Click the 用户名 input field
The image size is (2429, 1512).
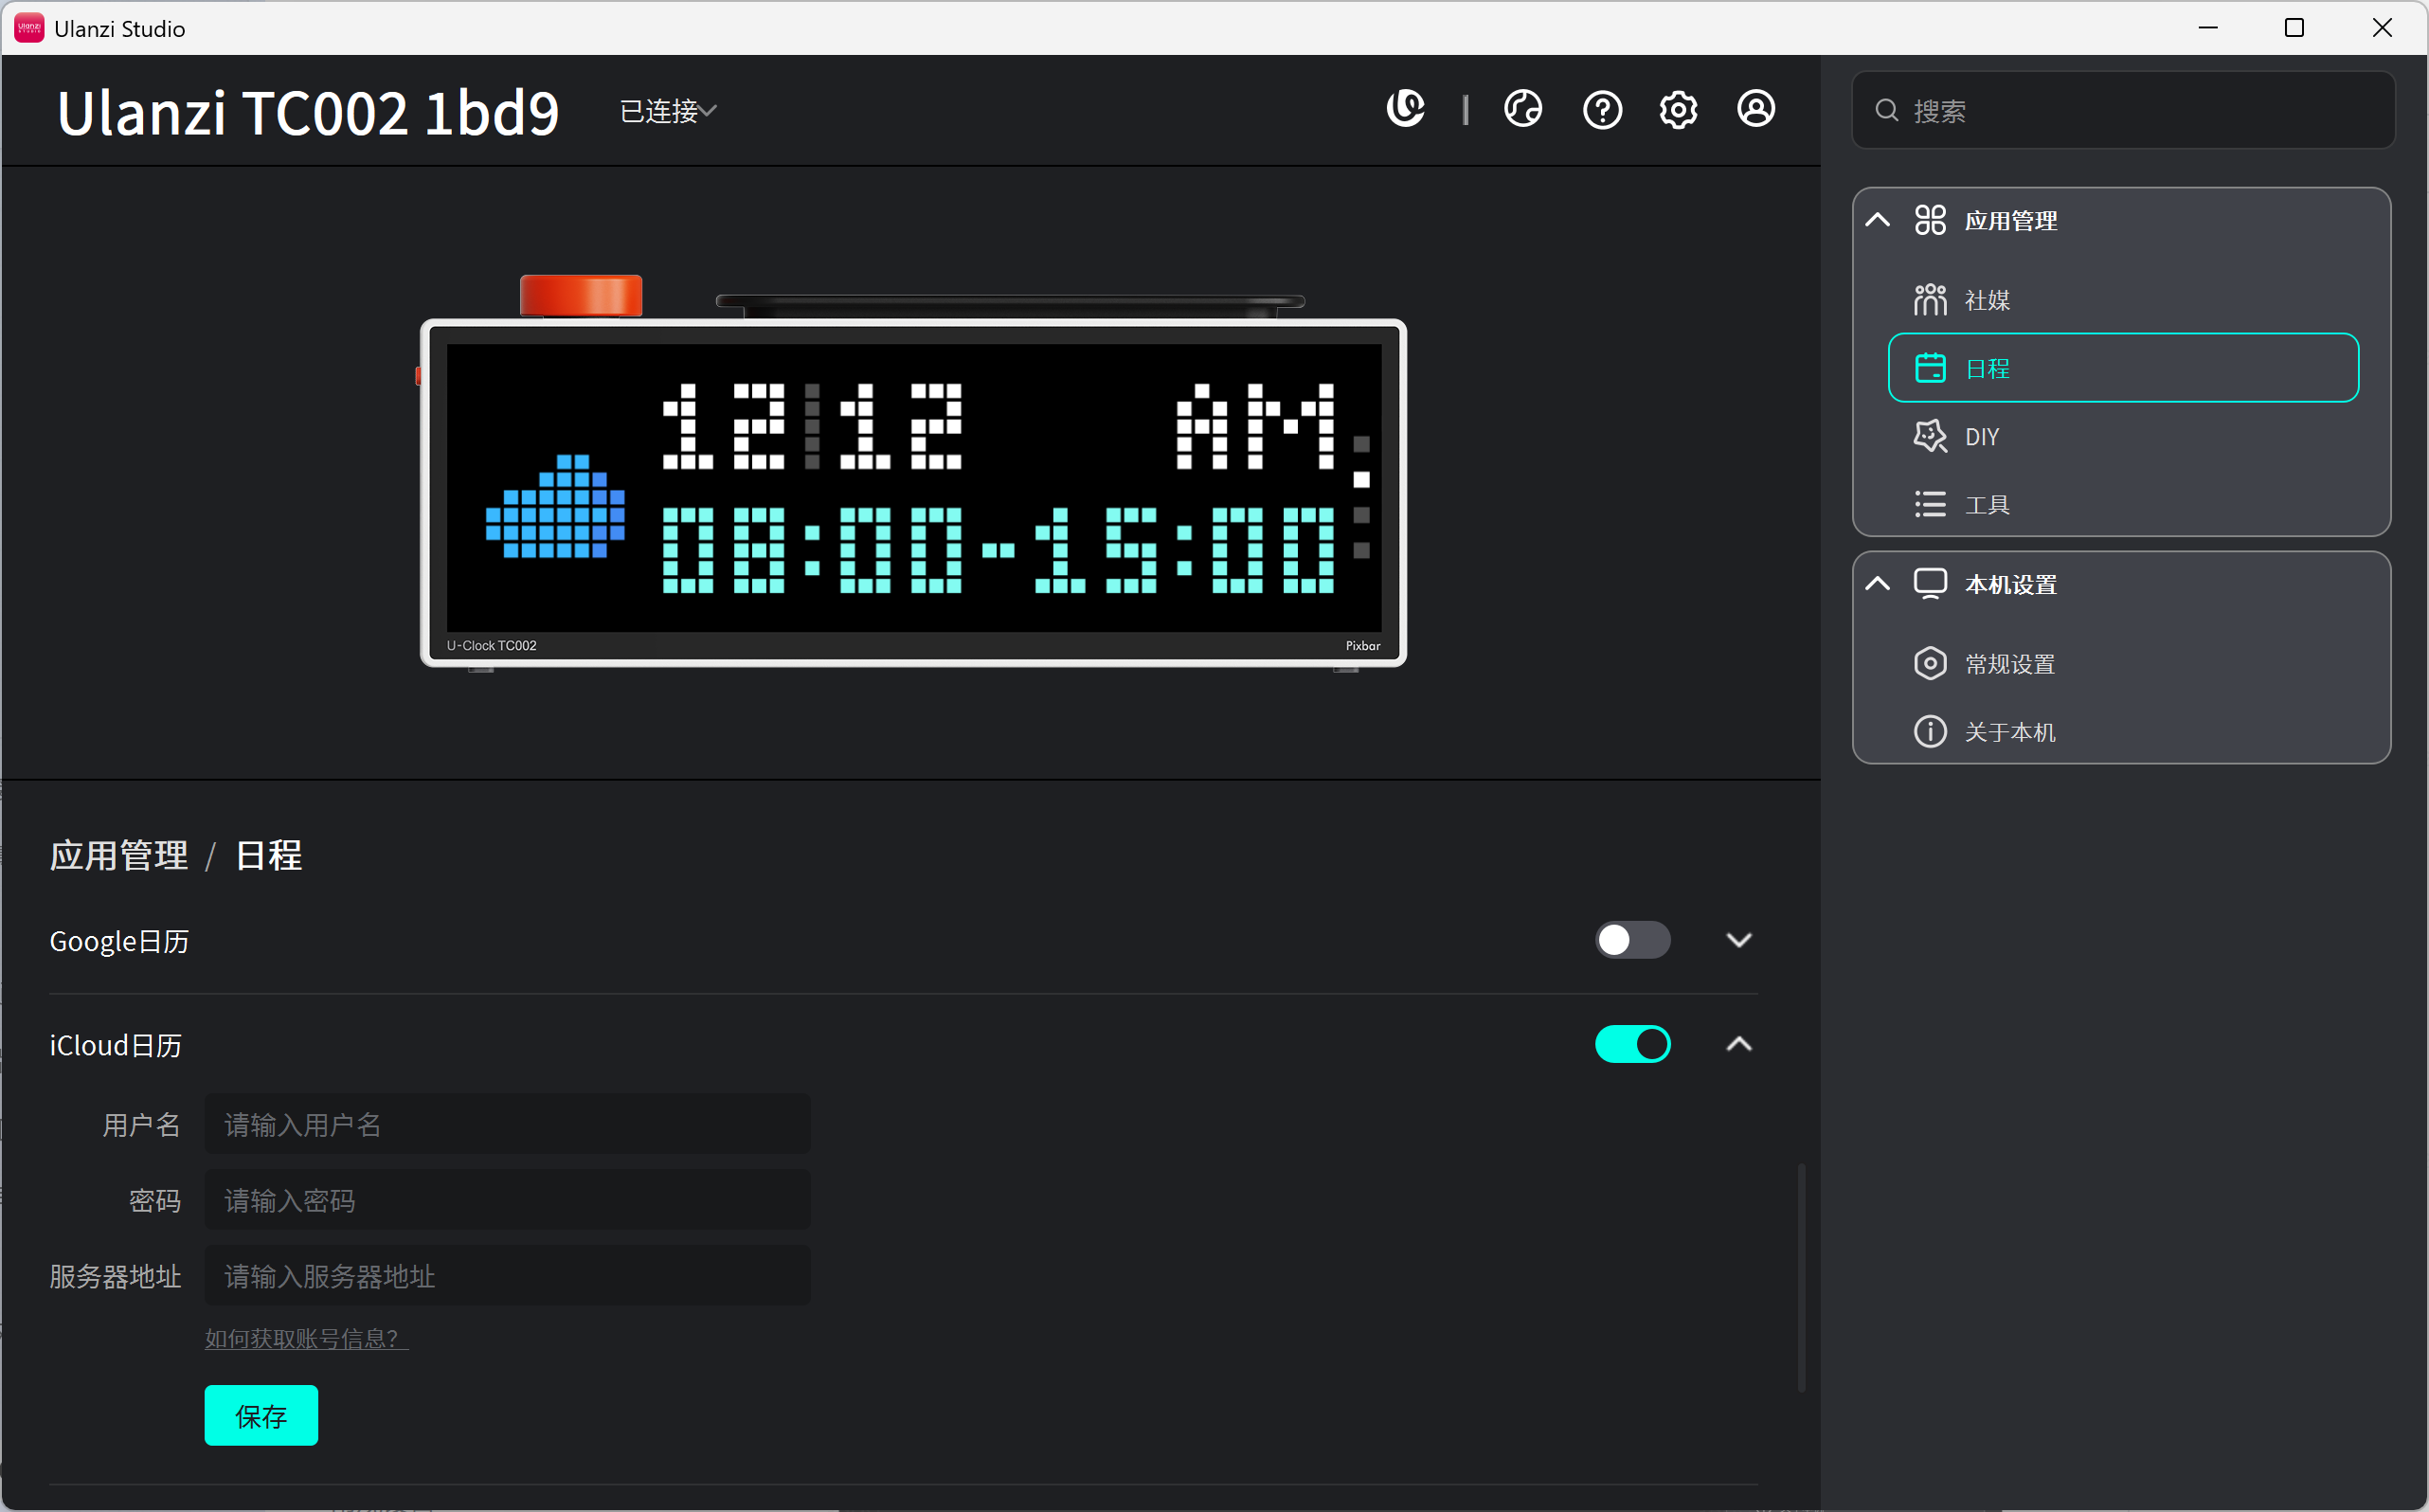click(x=507, y=1124)
